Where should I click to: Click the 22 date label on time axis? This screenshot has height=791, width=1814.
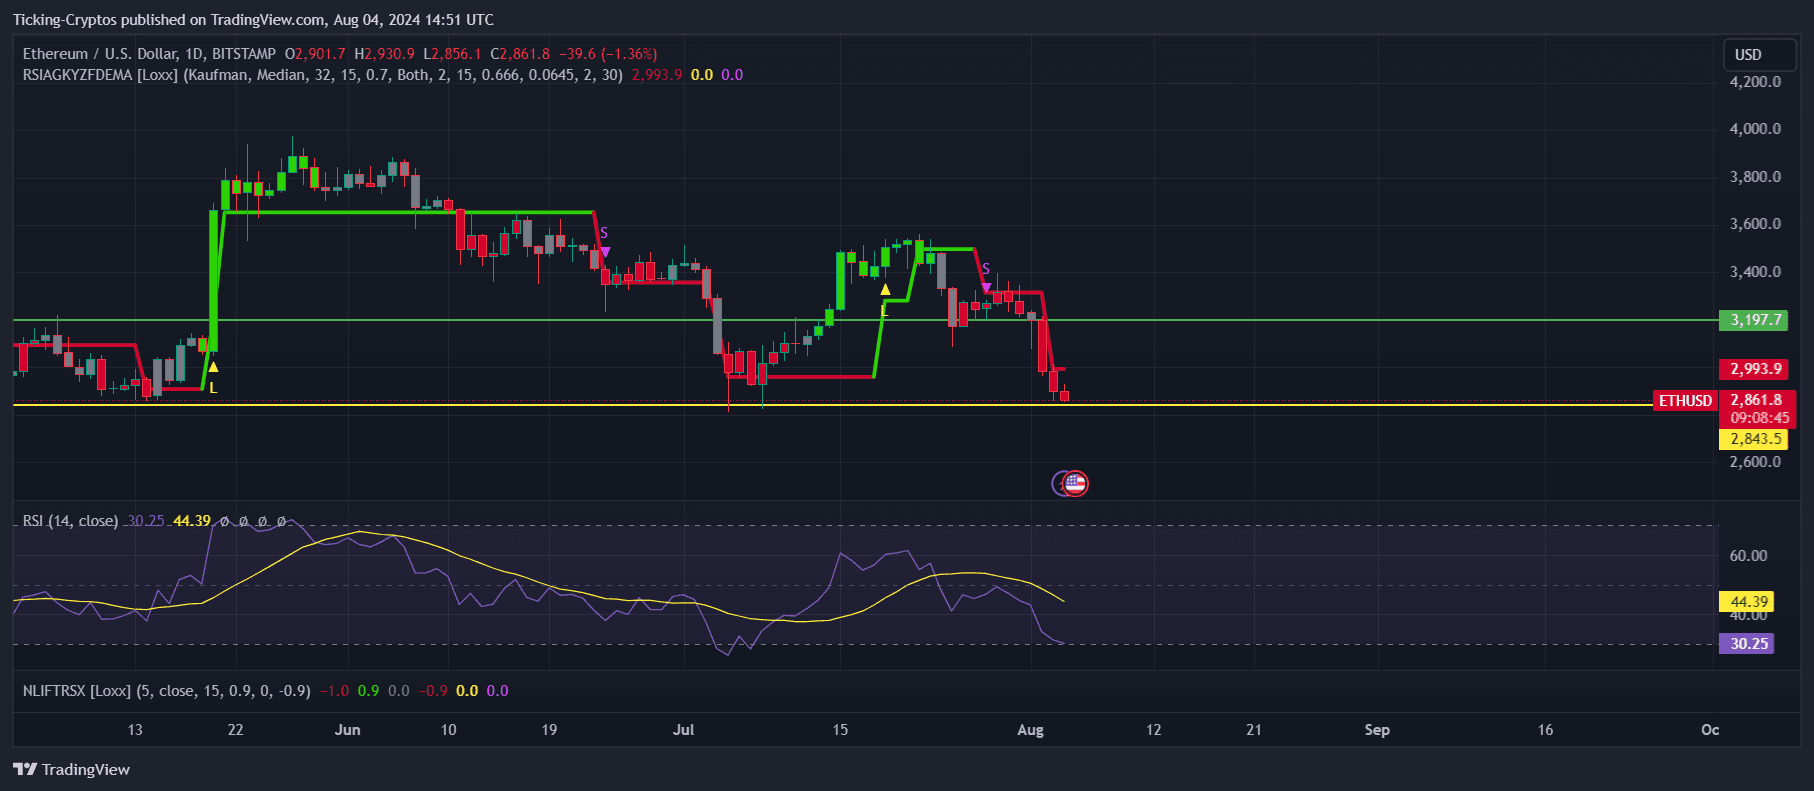[235, 730]
